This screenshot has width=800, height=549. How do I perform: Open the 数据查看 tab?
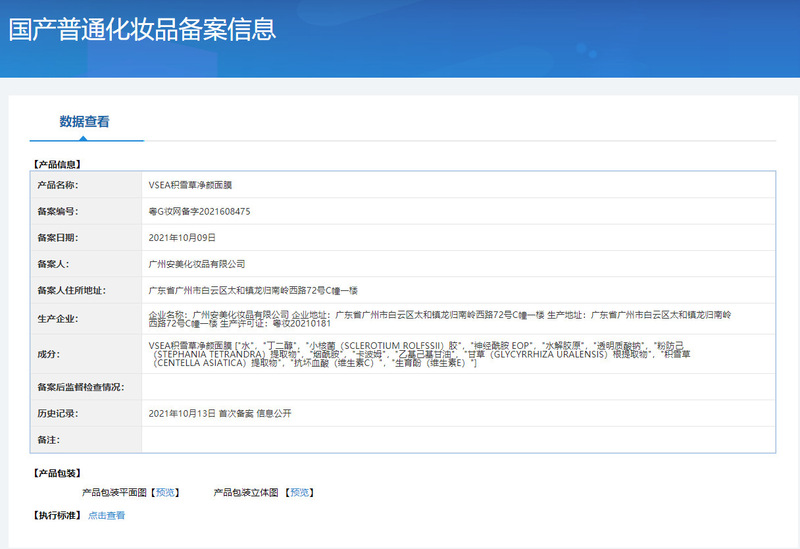pyautogui.click(x=84, y=122)
